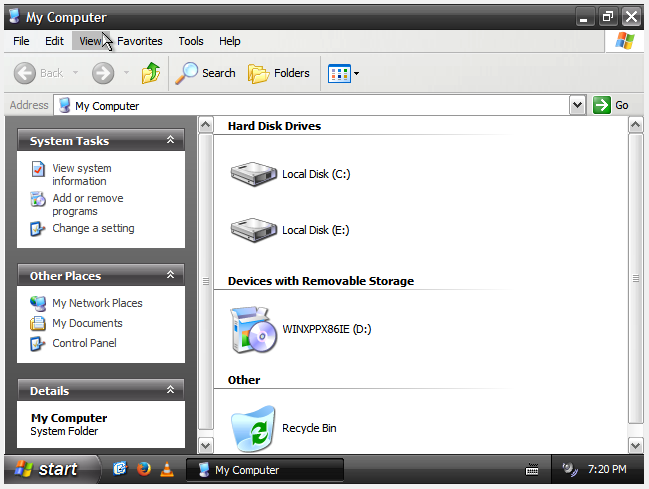Click the task pane vertical scrollbar thumb

click(206, 282)
